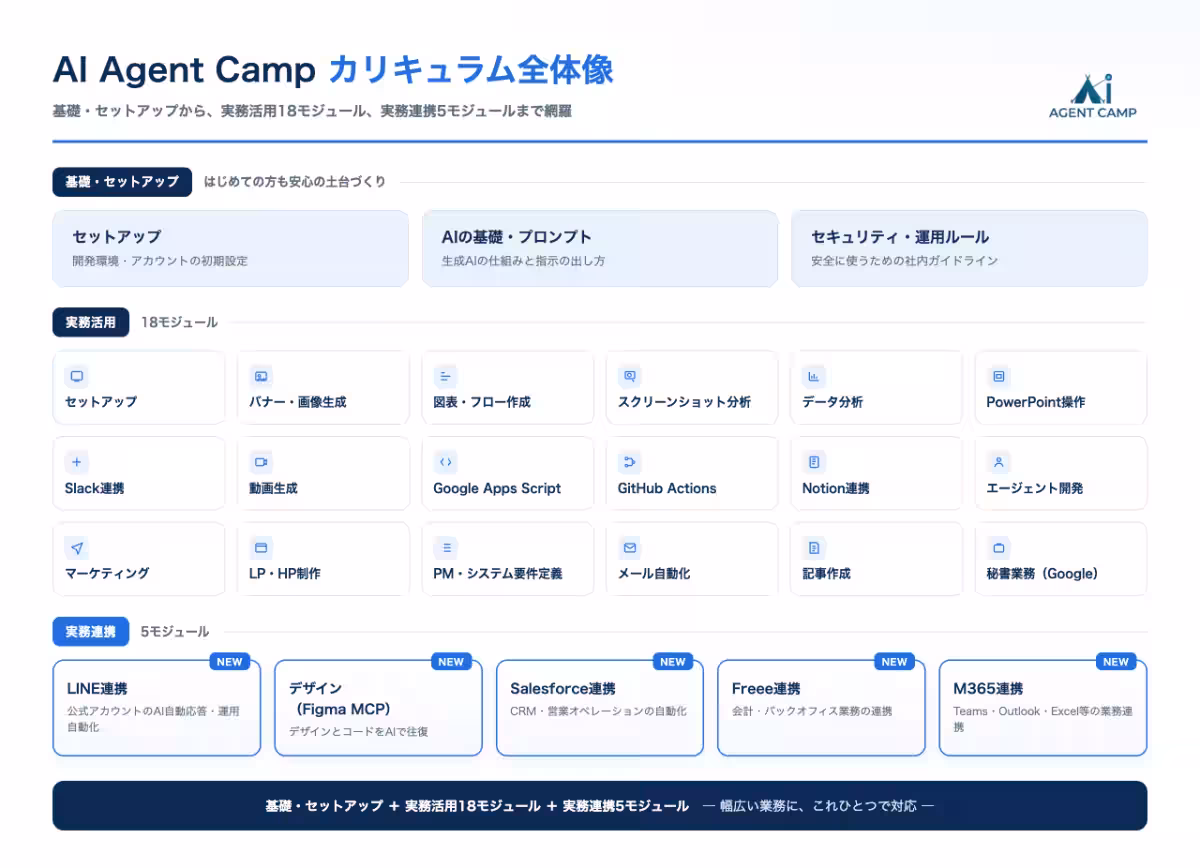The width and height of the screenshot is (1200, 868).
Task: Click the AI Agent Camp tent logo
Action: tap(1092, 96)
